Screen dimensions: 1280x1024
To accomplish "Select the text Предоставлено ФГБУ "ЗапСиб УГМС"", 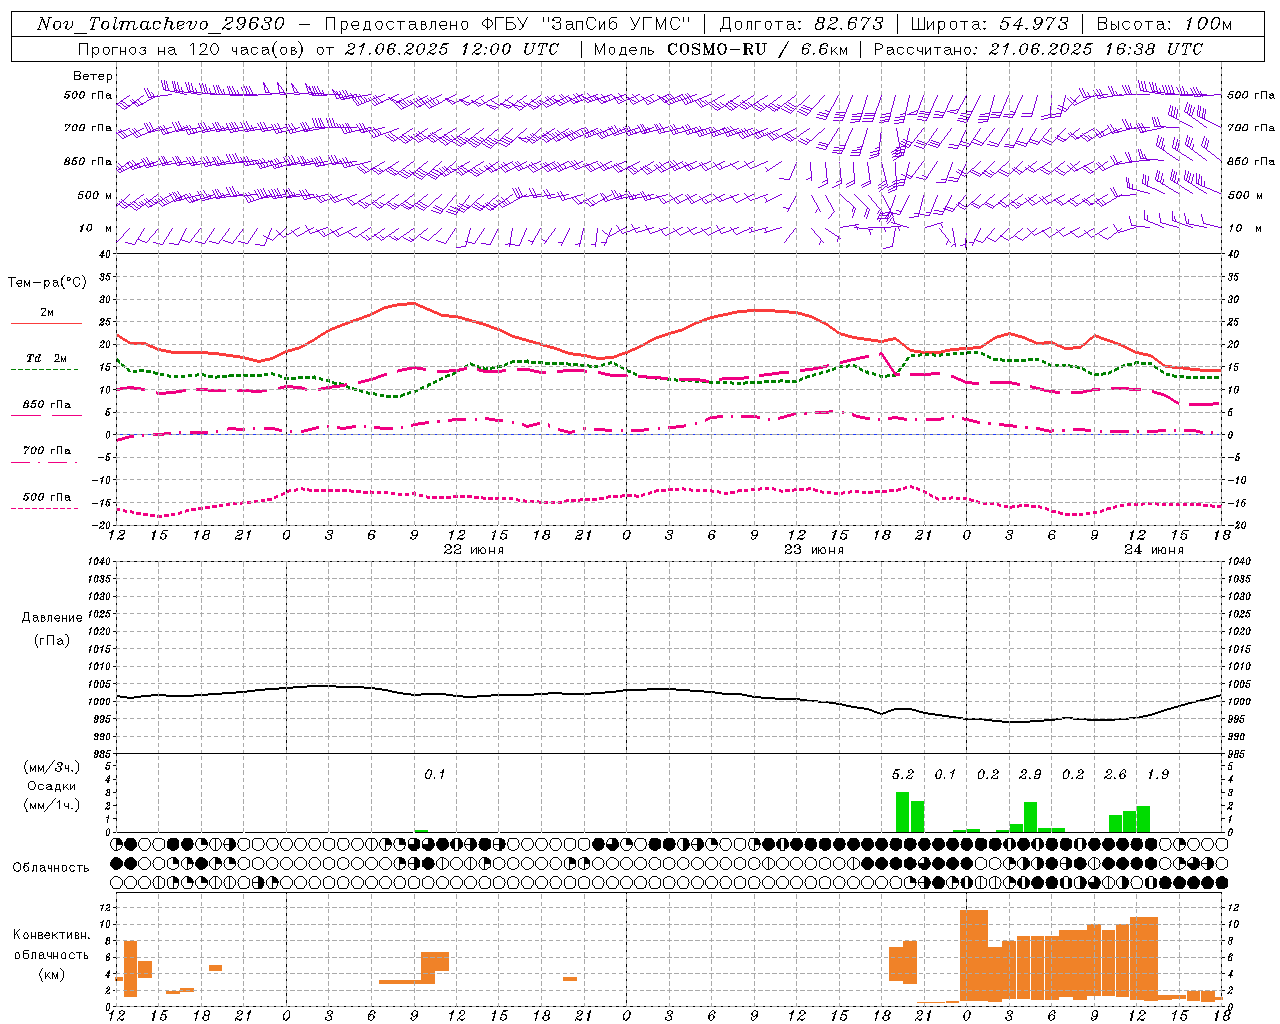I will coord(508,24).
